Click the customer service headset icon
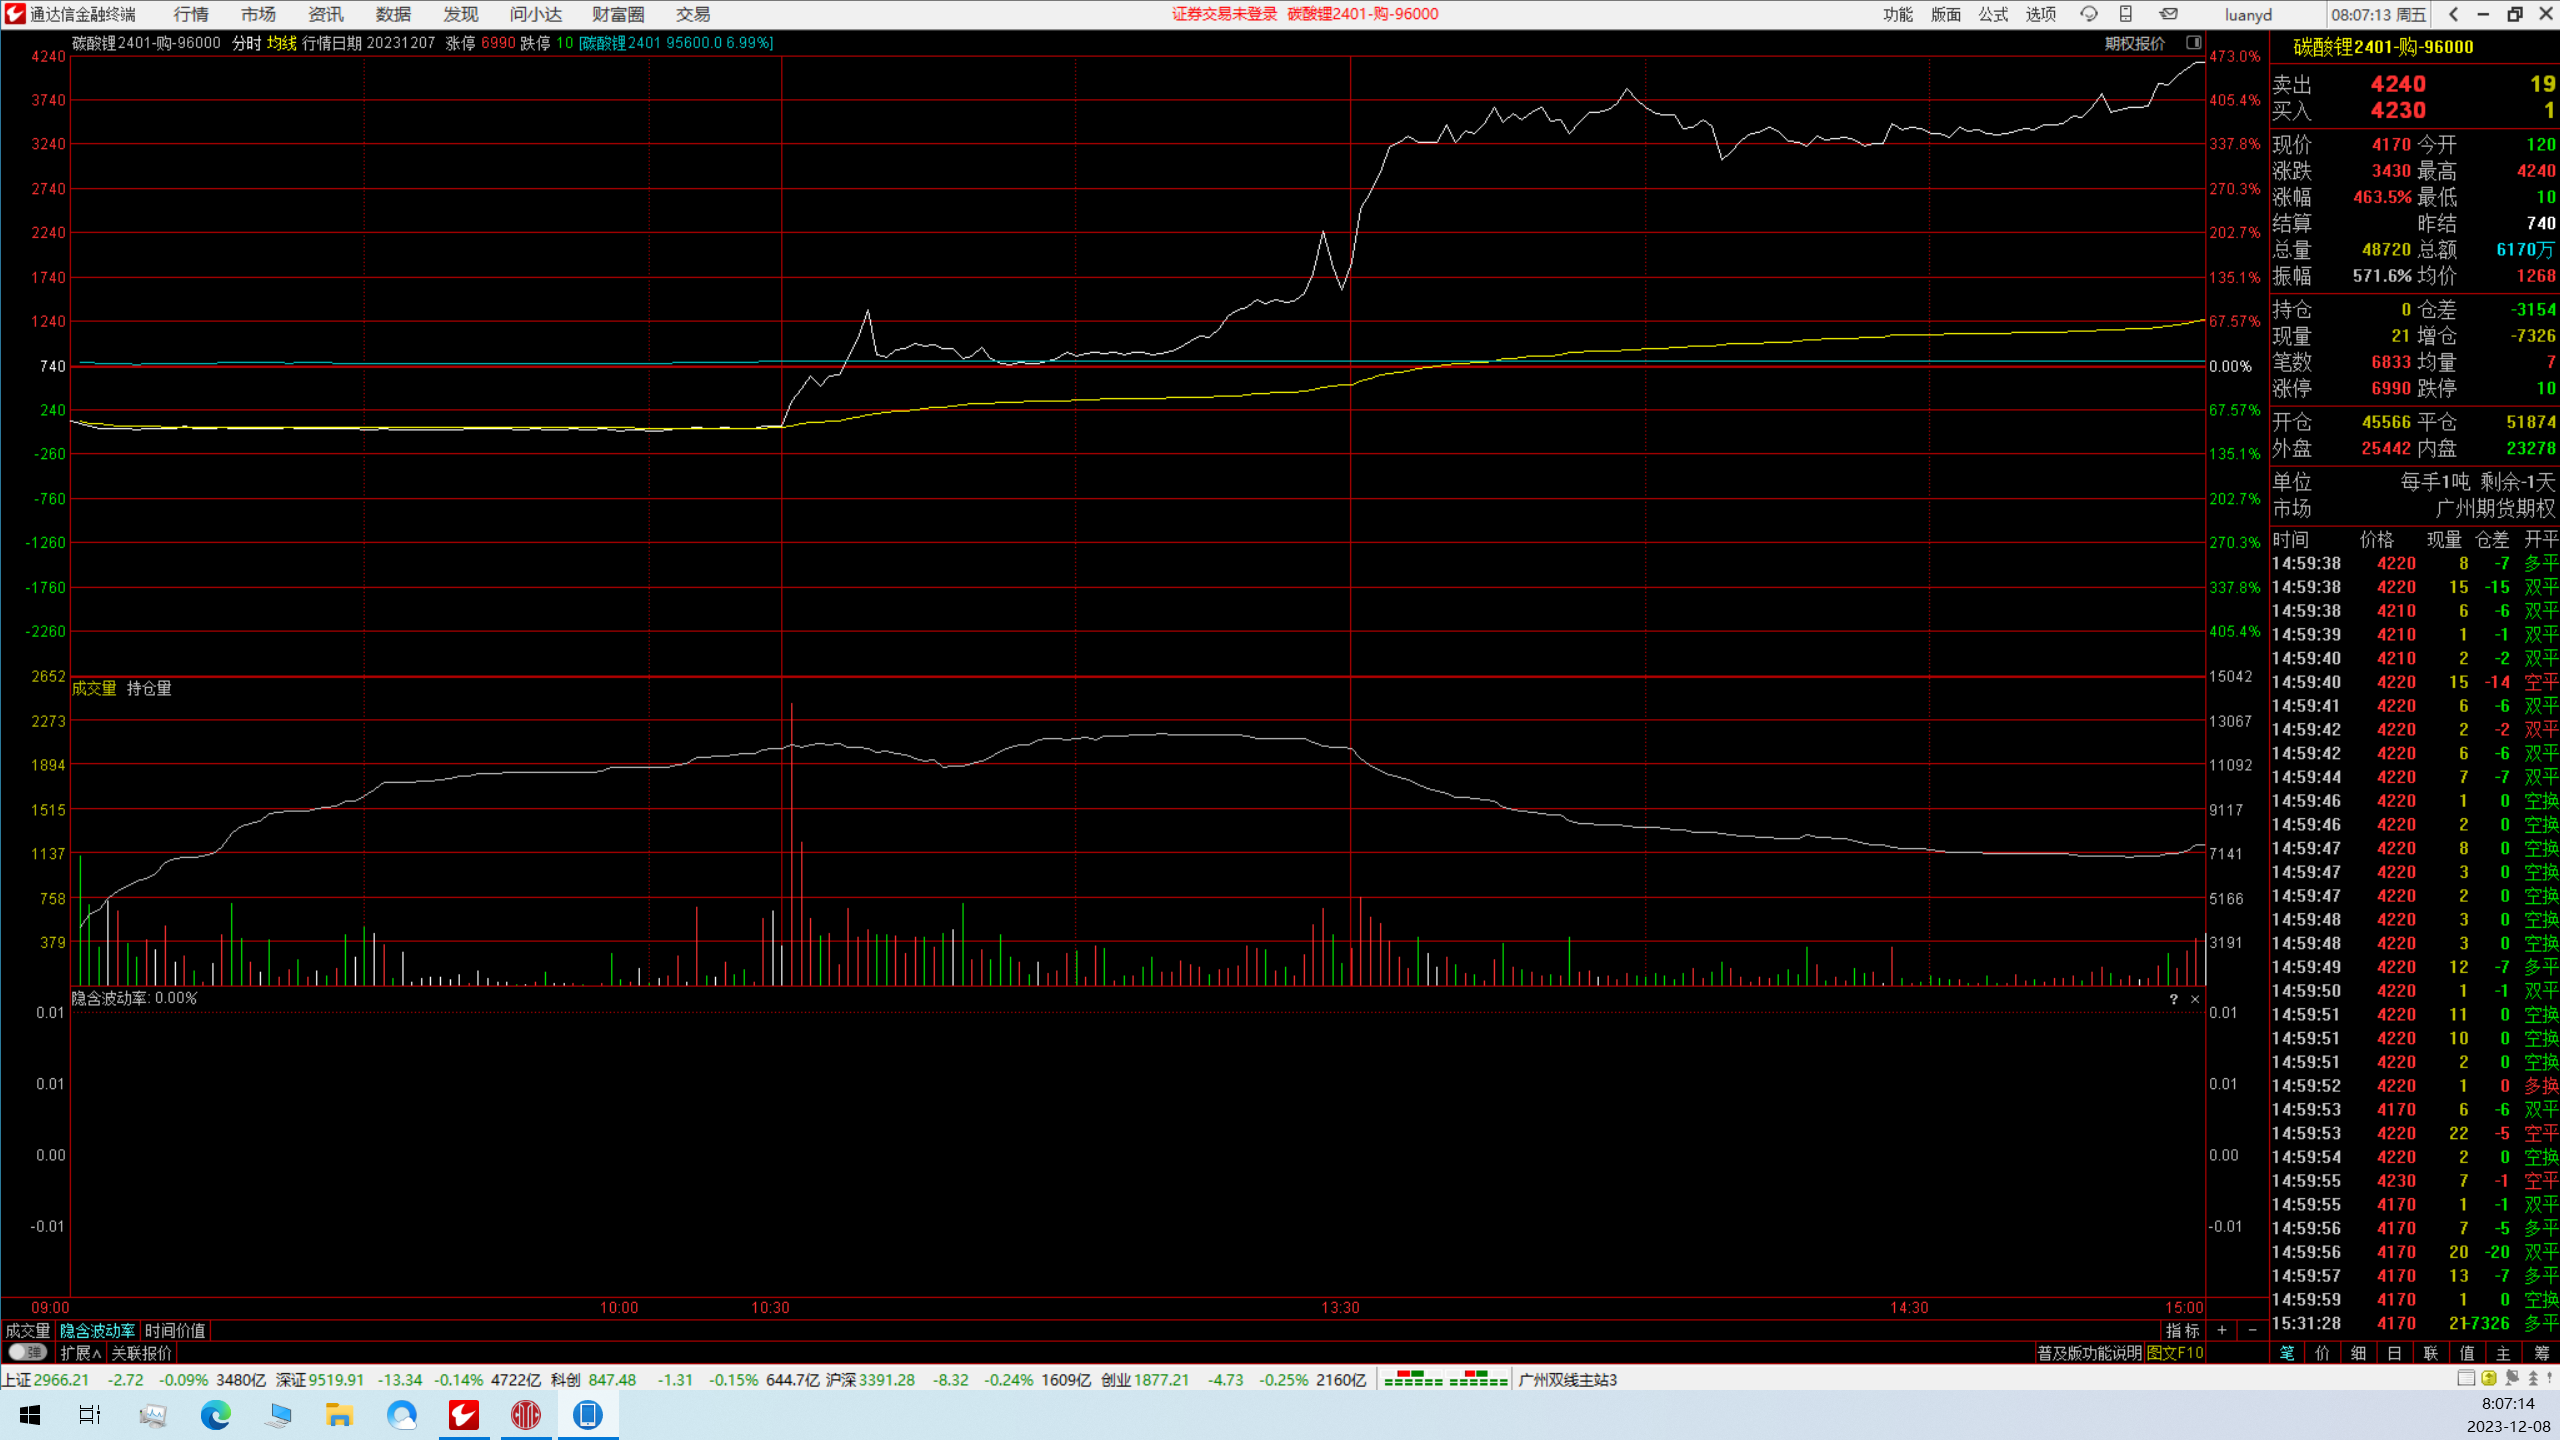The width and height of the screenshot is (2560, 1440). [x=2088, y=14]
